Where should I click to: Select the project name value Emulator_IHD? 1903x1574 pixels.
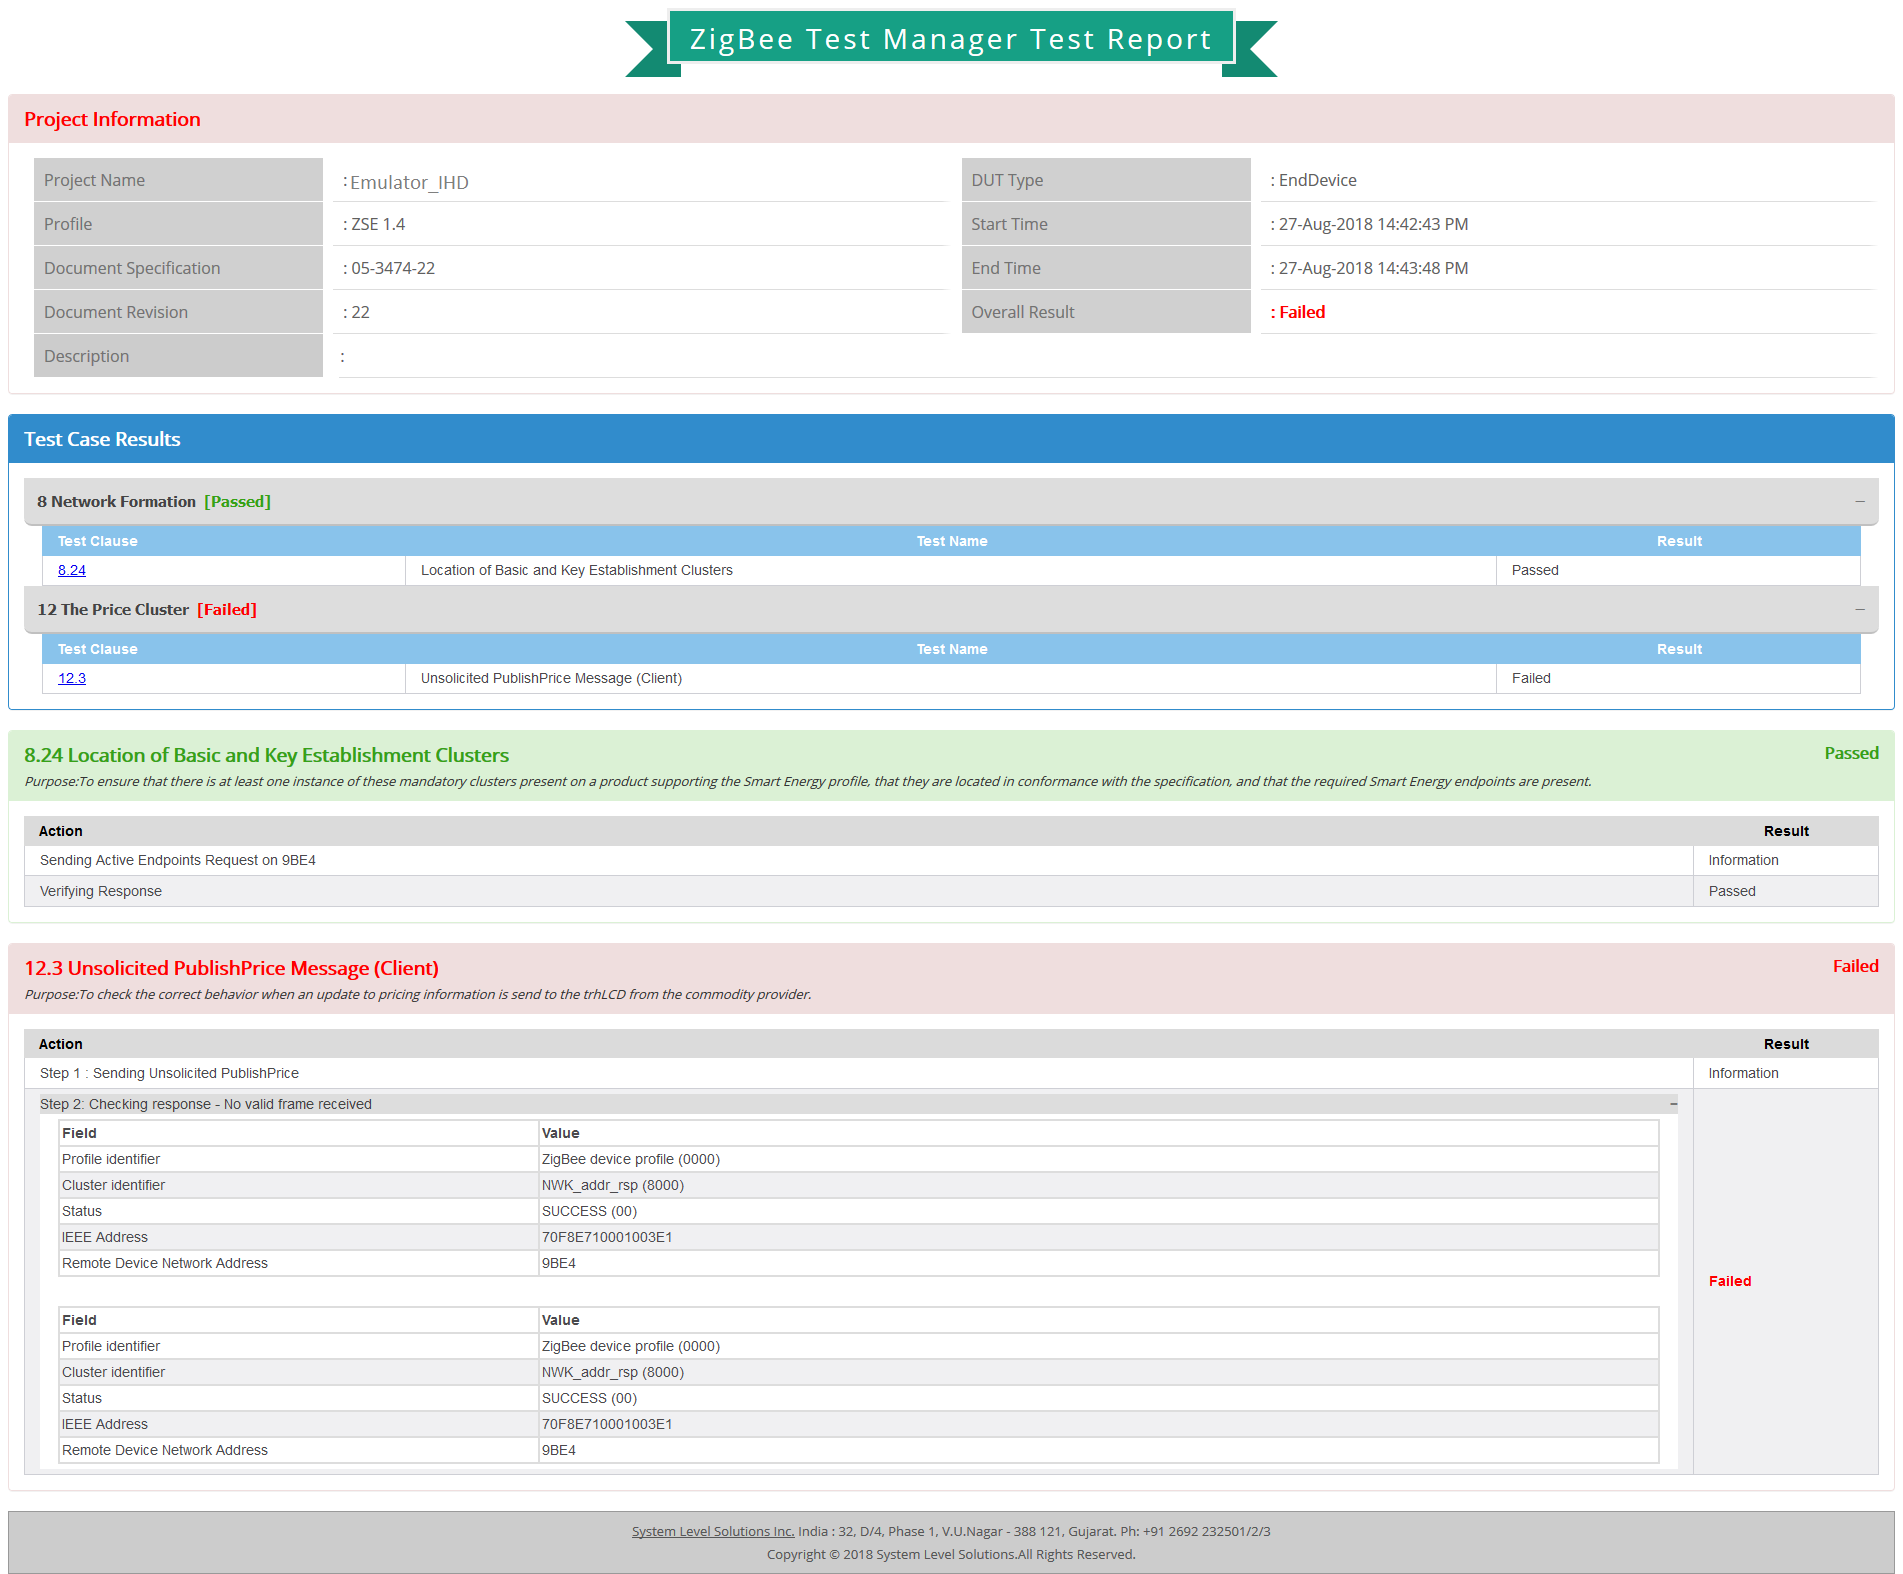coord(409,182)
